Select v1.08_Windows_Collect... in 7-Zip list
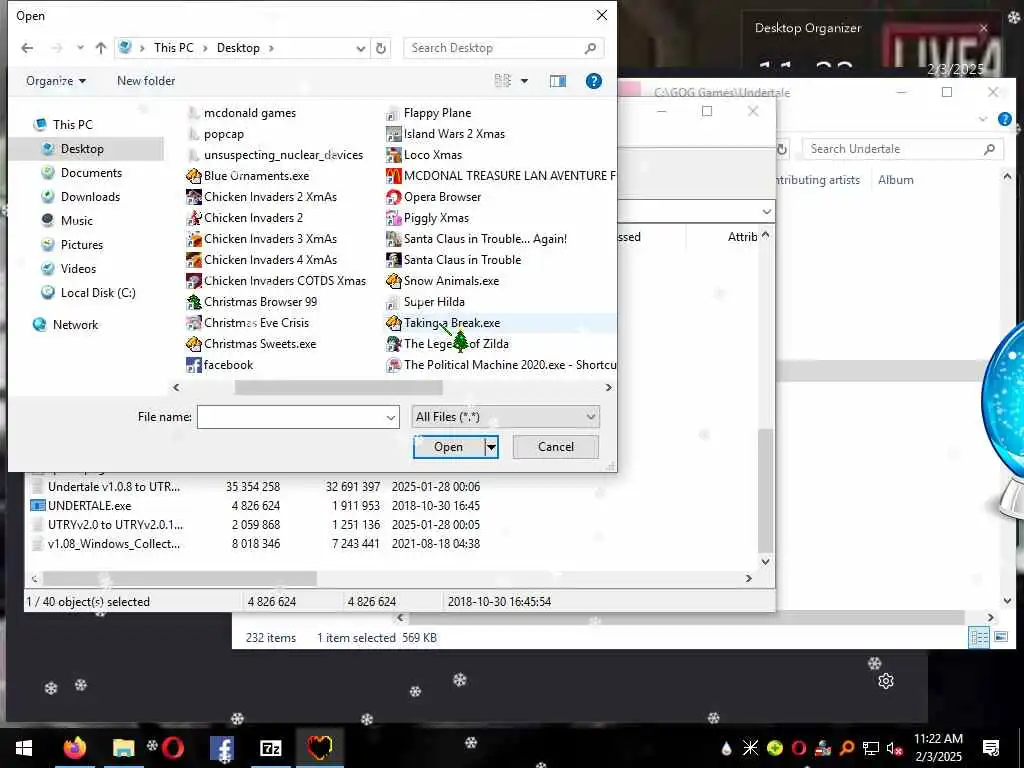Image resolution: width=1024 pixels, height=768 pixels. (113, 543)
